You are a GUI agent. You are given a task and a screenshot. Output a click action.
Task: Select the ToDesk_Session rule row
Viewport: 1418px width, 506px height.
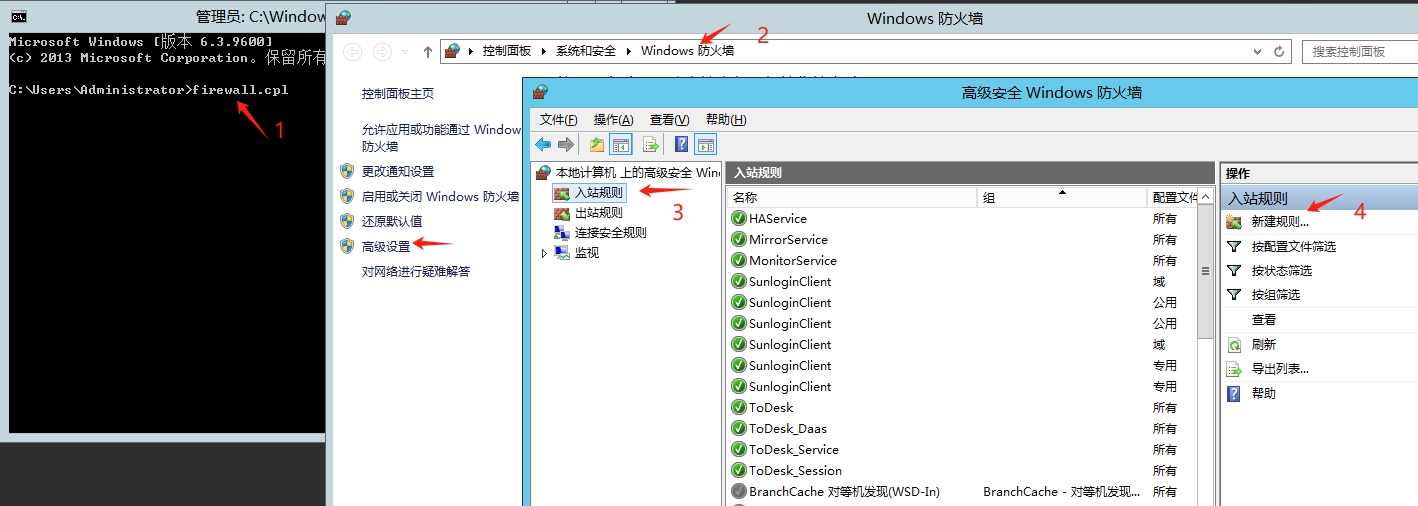963,470
